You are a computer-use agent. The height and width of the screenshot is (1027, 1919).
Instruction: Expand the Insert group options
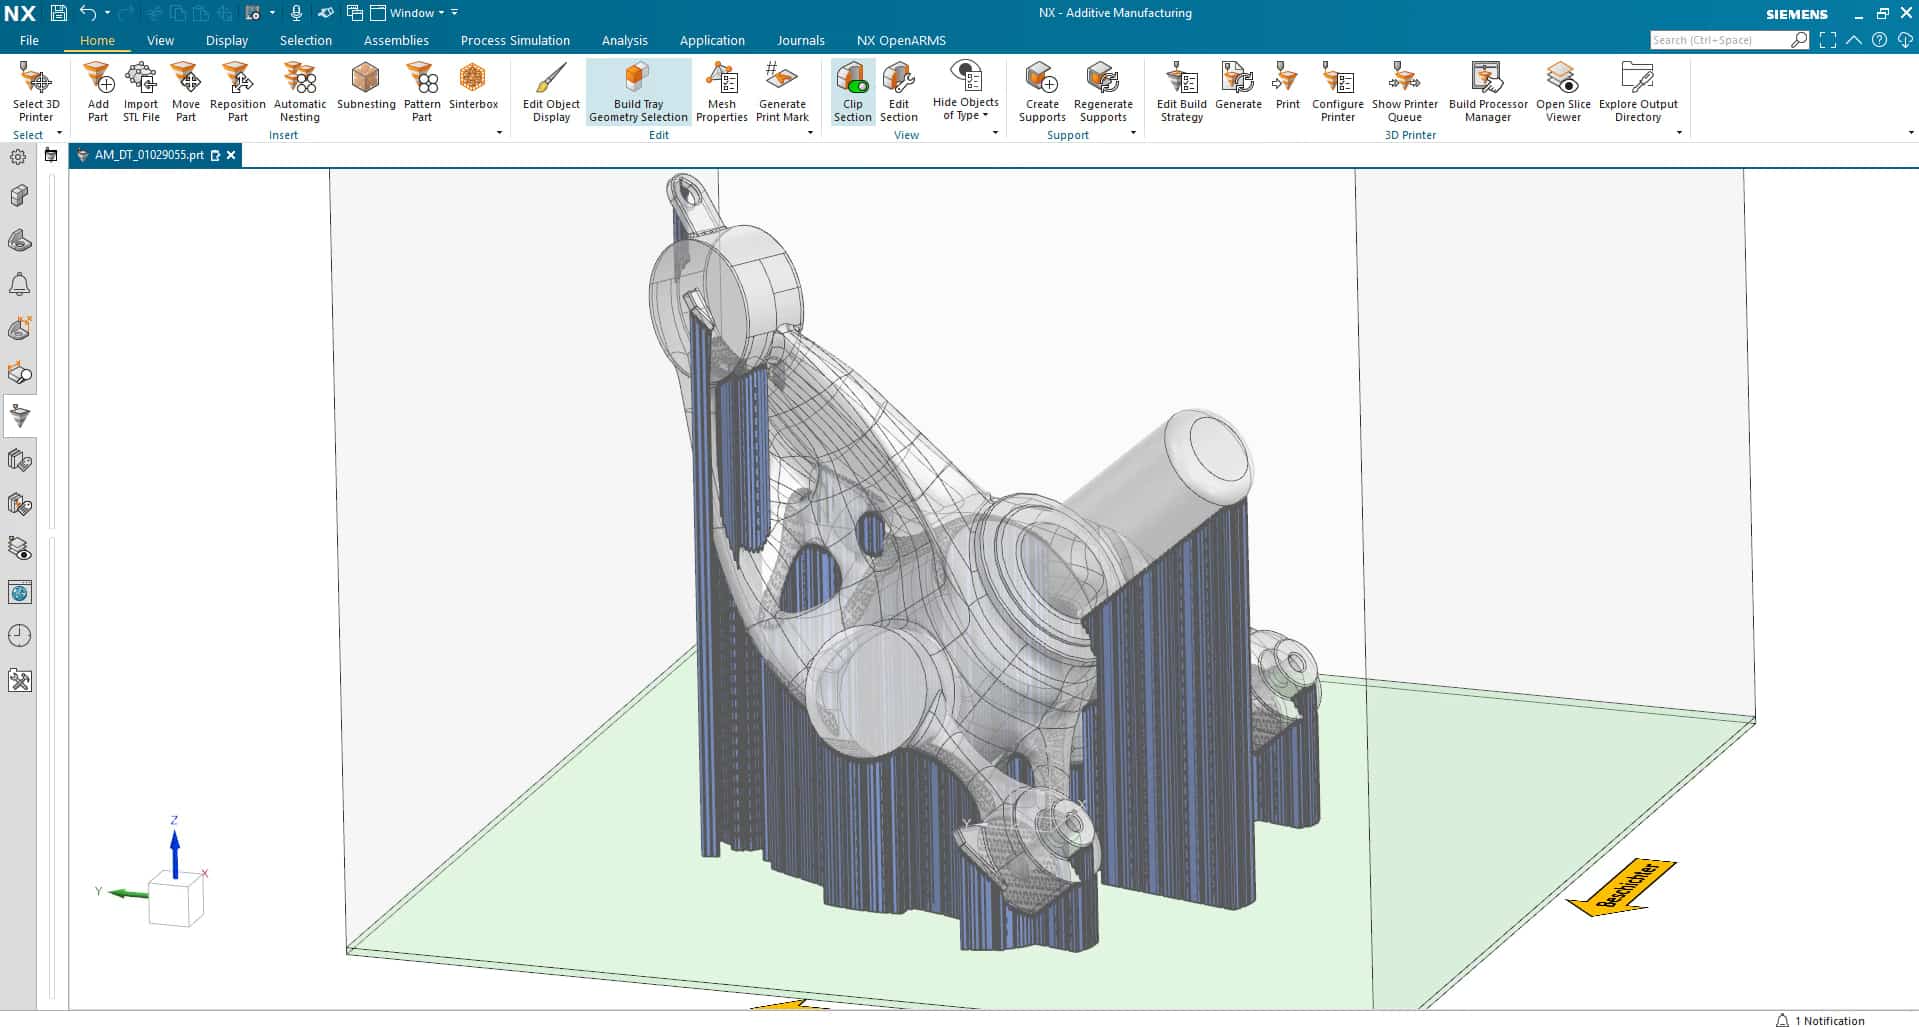[x=499, y=133]
